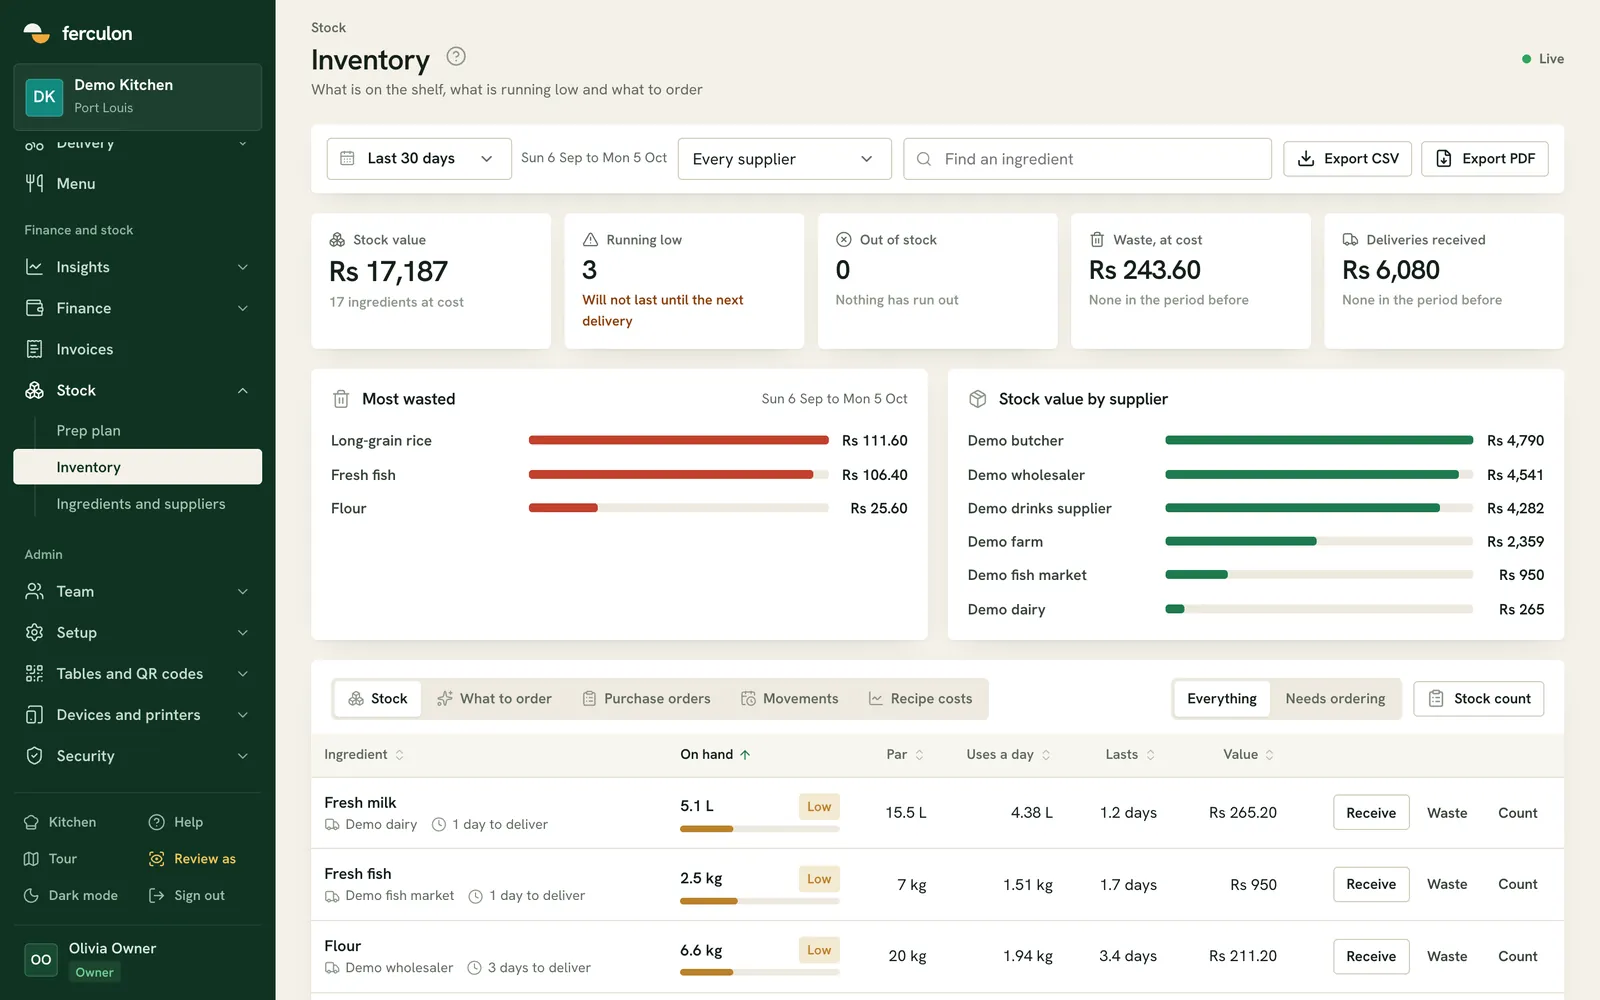Toggle Dark mode
The height and width of the screenshot is (1000, 1600).
[71, 895]
